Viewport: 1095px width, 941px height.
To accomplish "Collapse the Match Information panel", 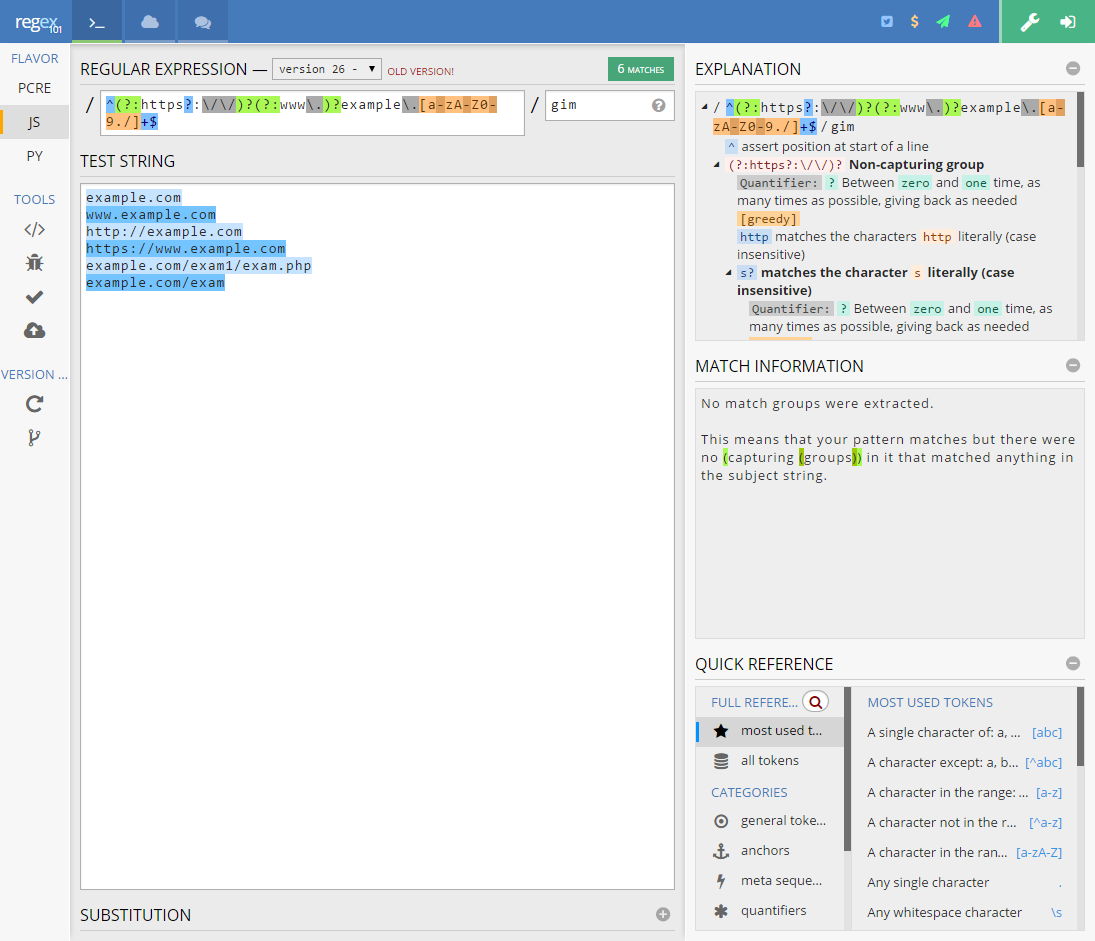I will click(x=1073, y=365).
